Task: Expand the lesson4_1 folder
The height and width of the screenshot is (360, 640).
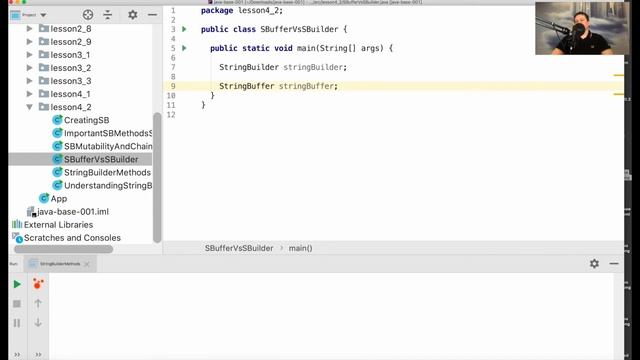Action: pos(29,94)
